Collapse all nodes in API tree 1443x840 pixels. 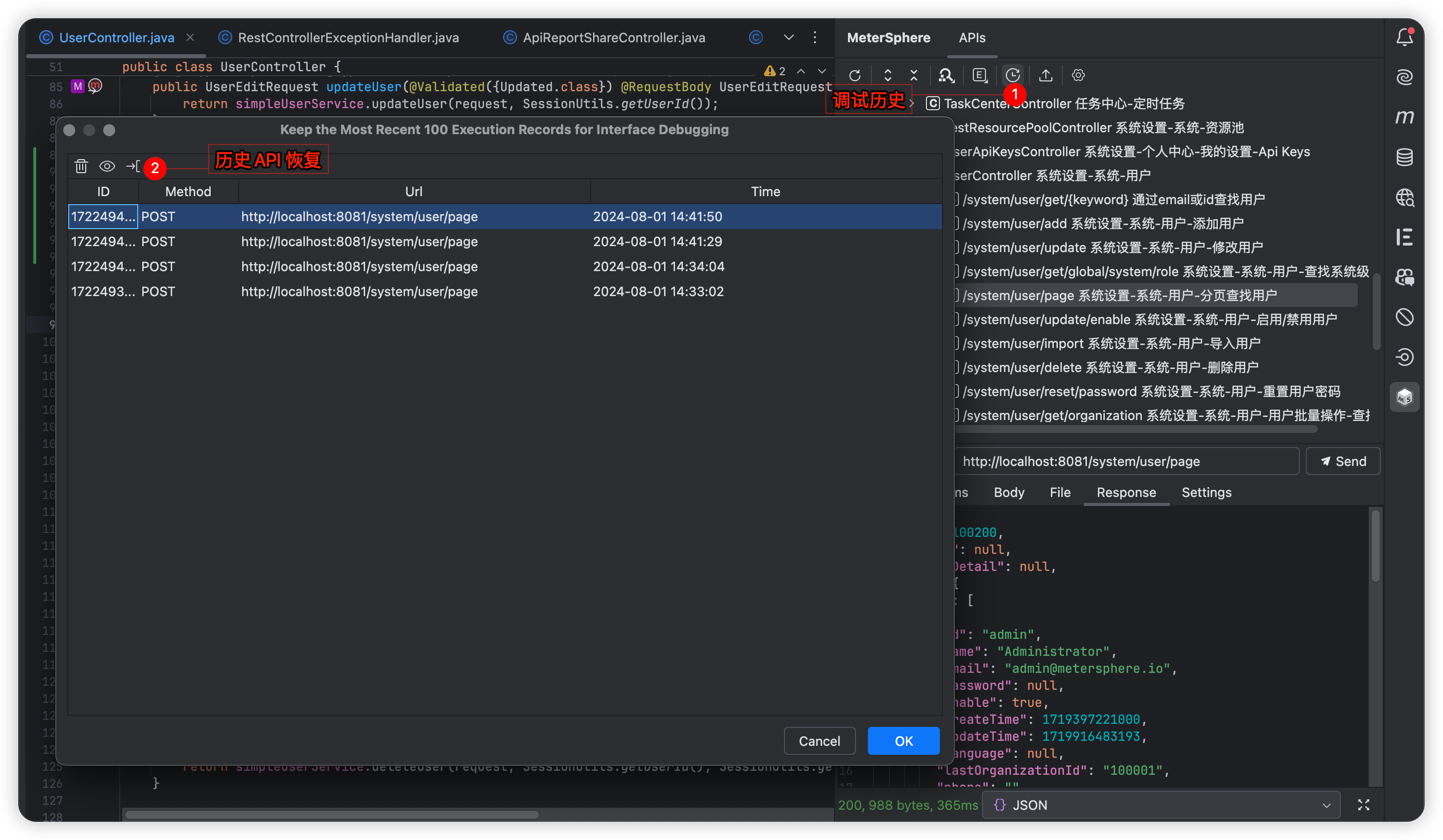click(x=913, y=75)
